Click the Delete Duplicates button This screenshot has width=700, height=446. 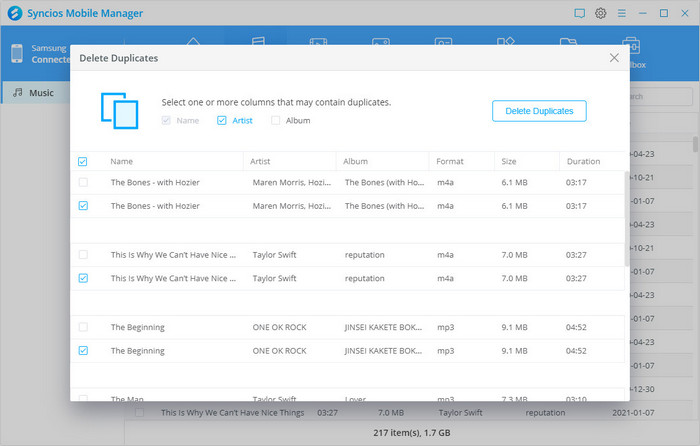[539, 111]
